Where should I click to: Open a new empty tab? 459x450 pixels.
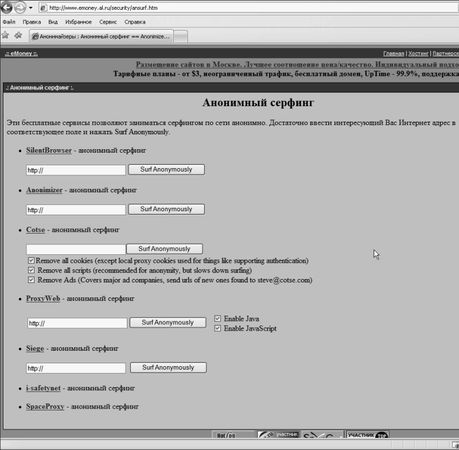coord(180,37)
